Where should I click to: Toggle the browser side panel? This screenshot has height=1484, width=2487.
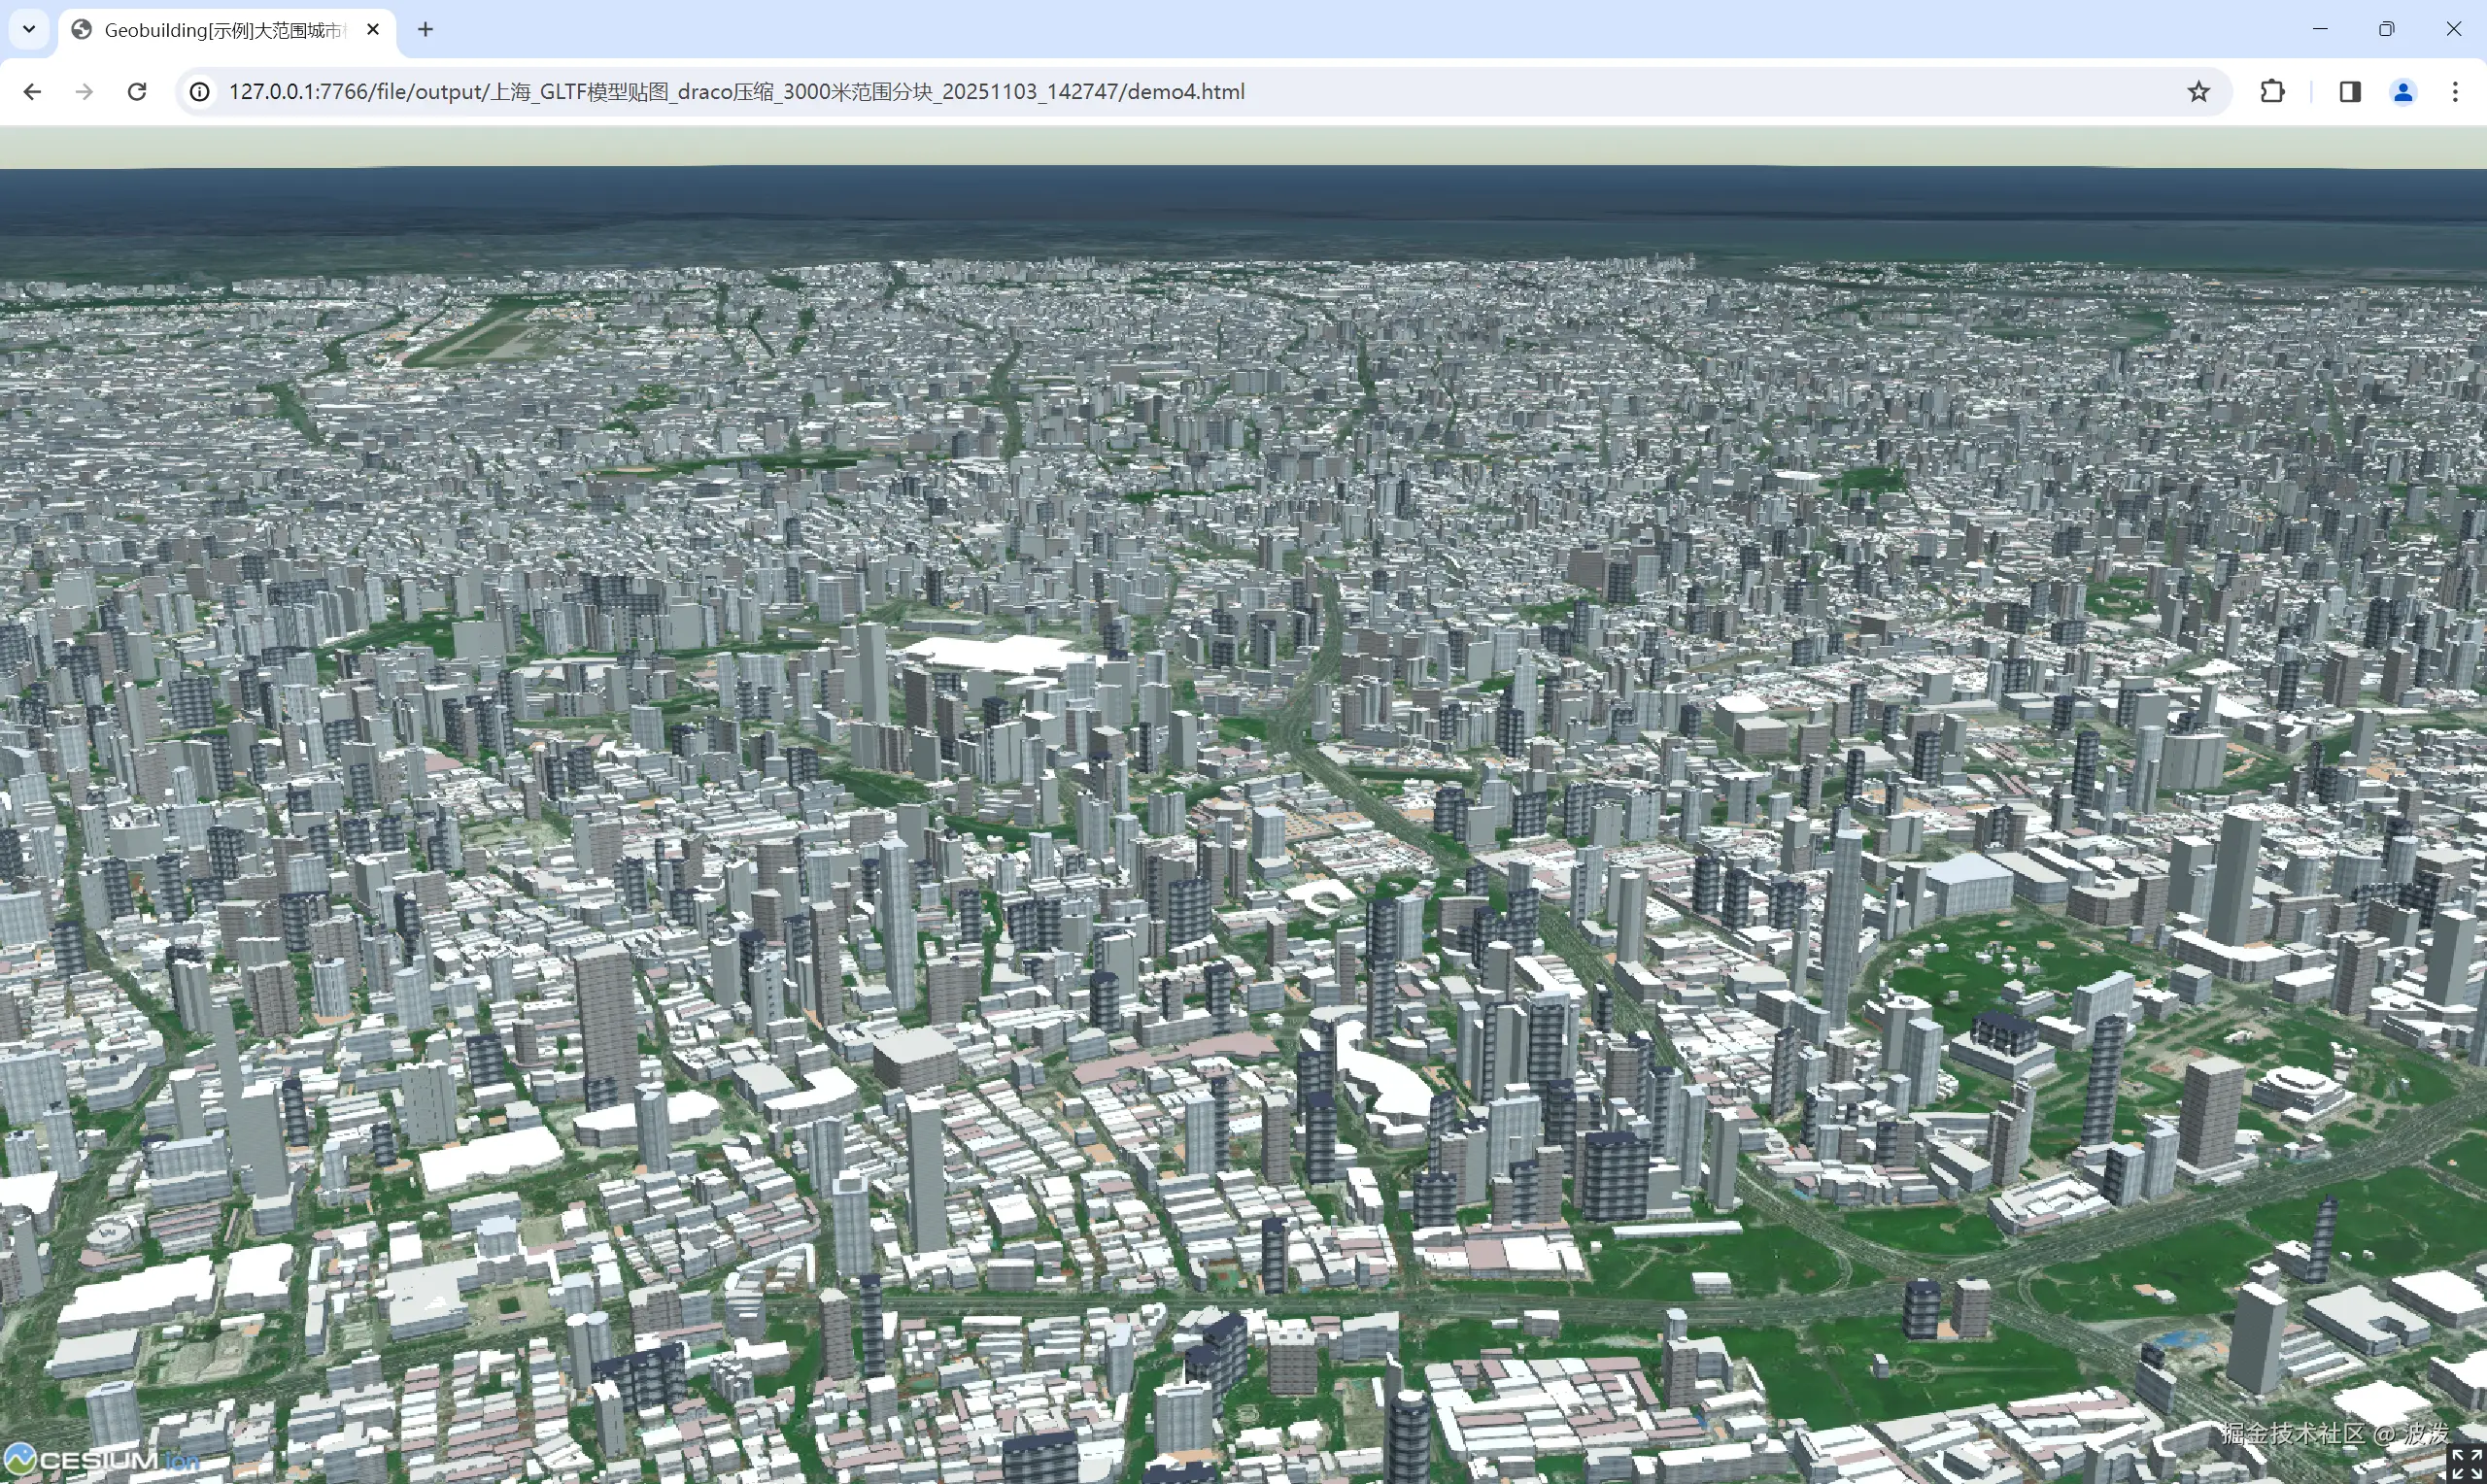[x=2350, y=92]
